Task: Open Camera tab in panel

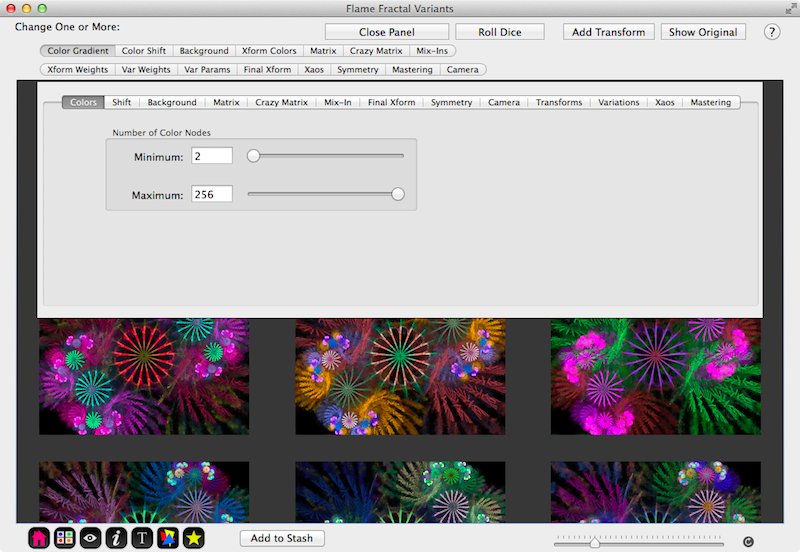Action: (x=504, y=103)
